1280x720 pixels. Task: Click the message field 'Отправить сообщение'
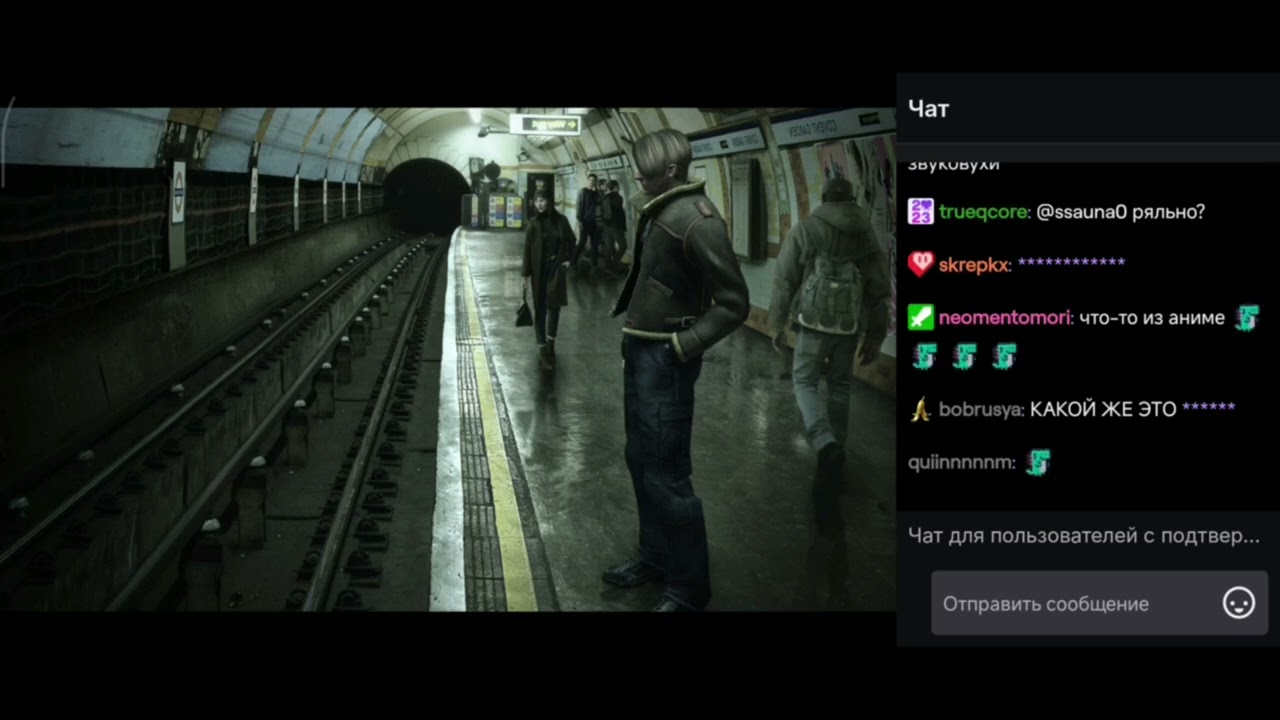1099,603
